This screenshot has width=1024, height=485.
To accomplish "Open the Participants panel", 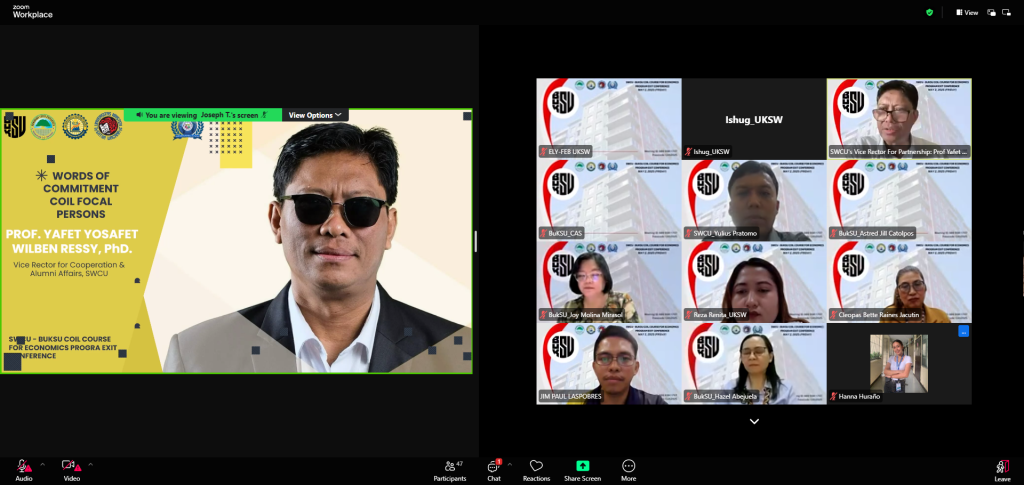I will click(x=449, y=470).
